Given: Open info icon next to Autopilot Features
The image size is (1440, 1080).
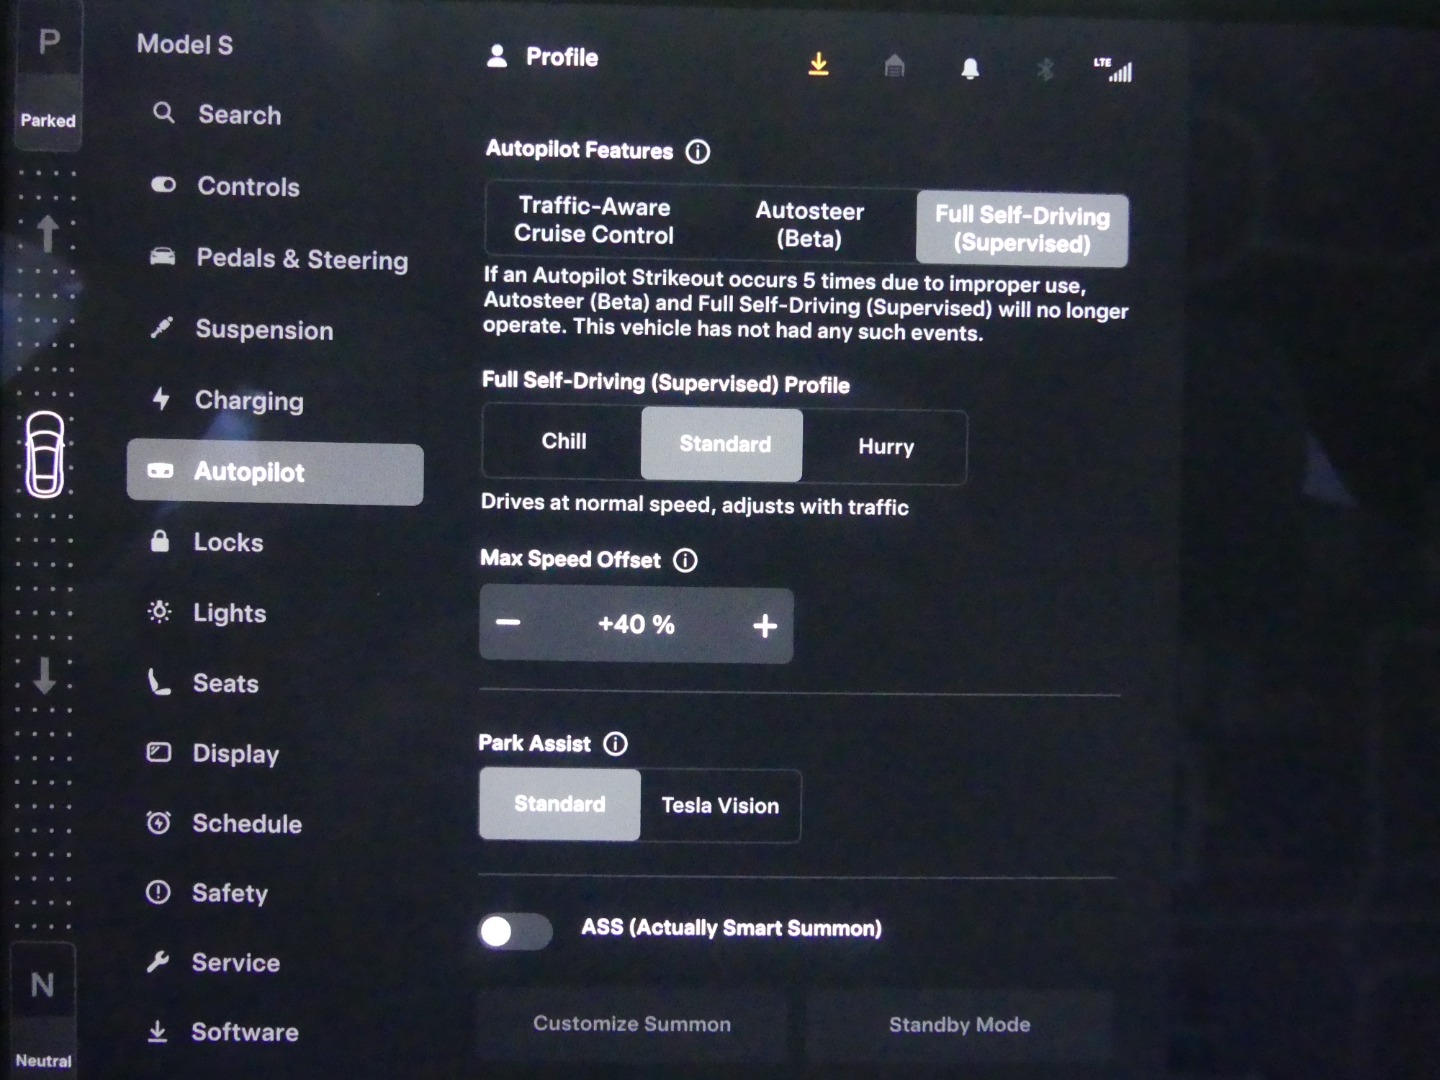Looking at the screenshot, I should [698, 152].
